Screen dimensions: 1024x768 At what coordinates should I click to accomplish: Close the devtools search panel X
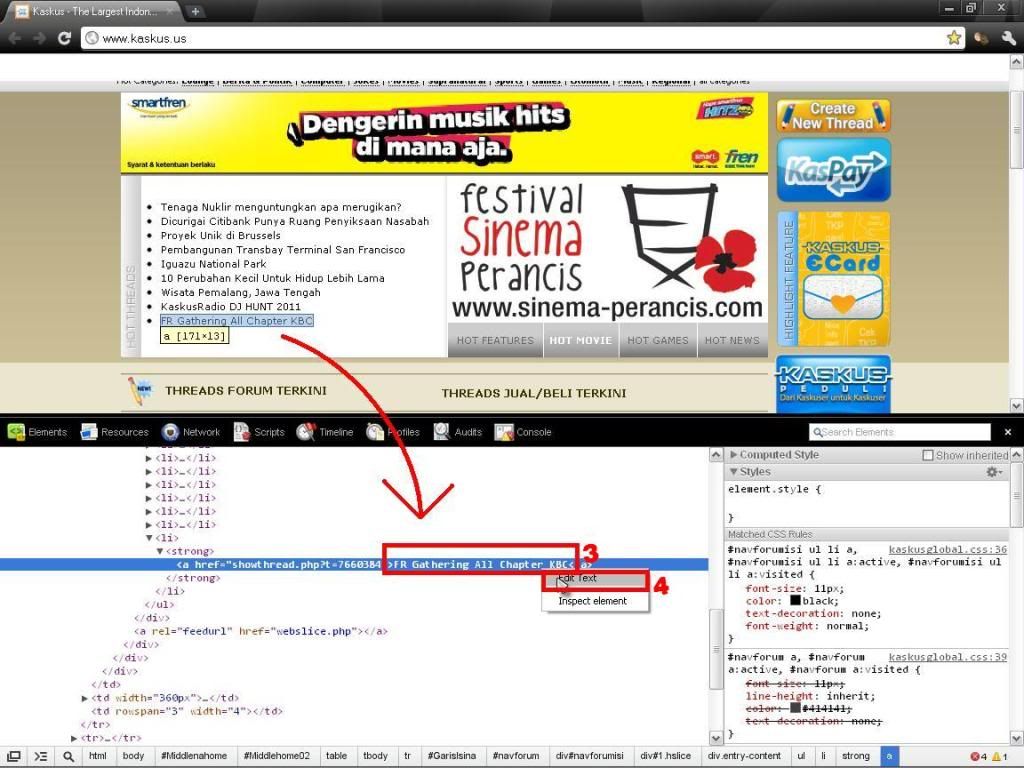coord(1008,432)
